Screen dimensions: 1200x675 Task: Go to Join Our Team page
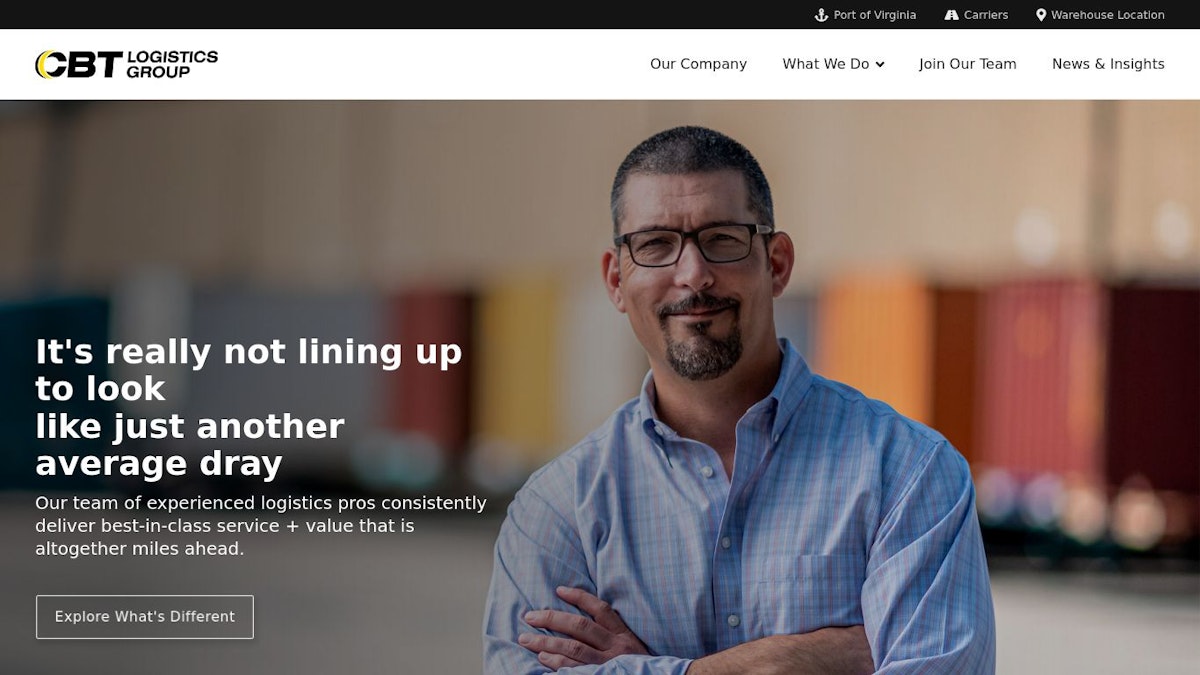pyautogui.click(x=967, y=64)
